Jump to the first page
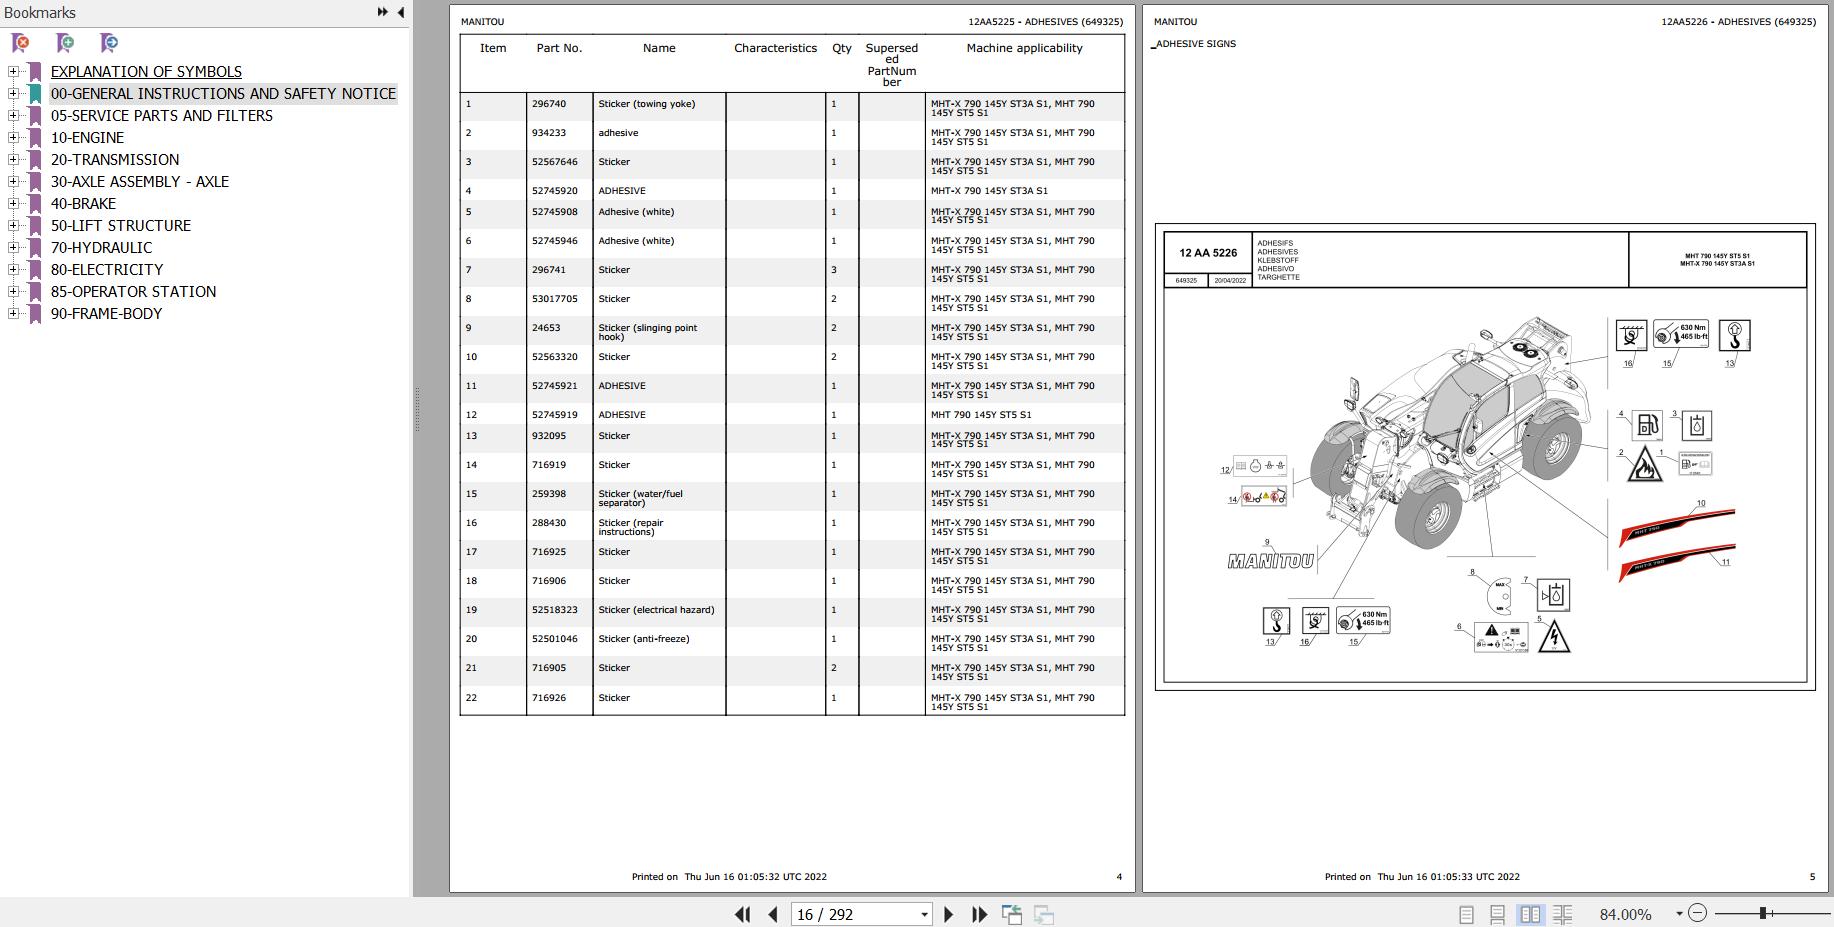Screen dimensions: 1834x927 coord(742,914)
